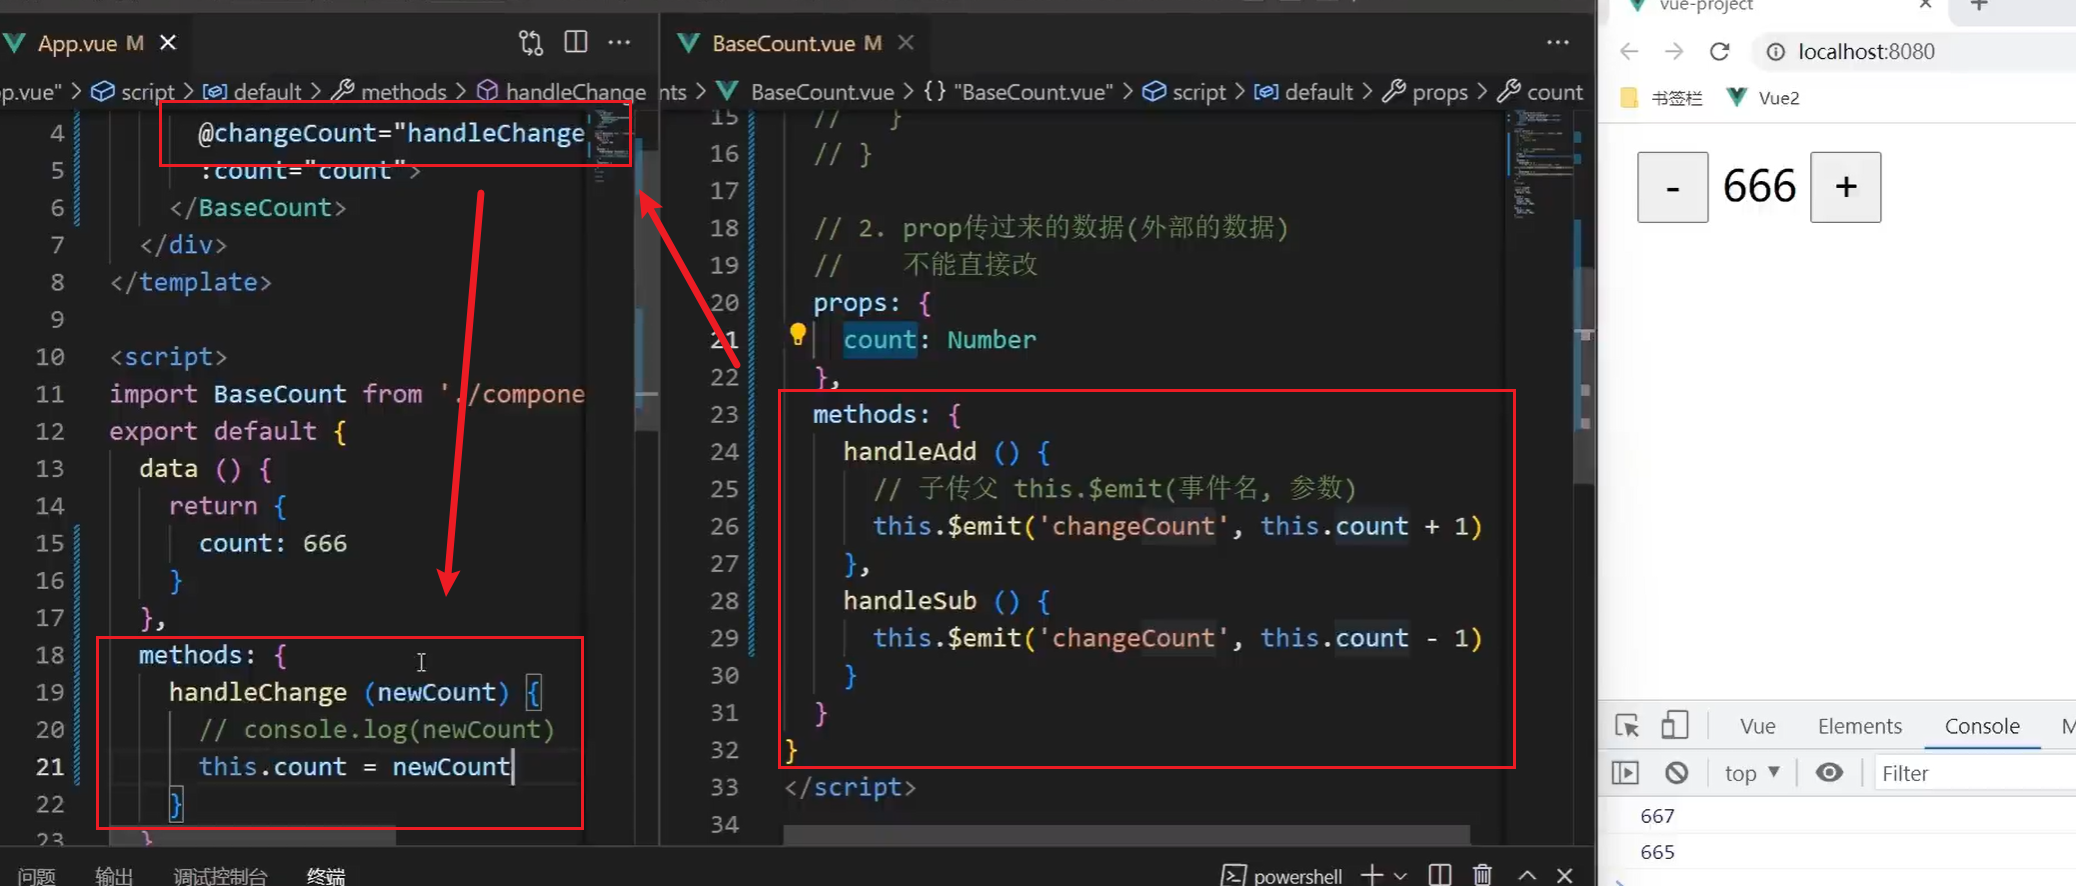Open count breadcrumb in BaseCount.vue

coord(1540,92)
